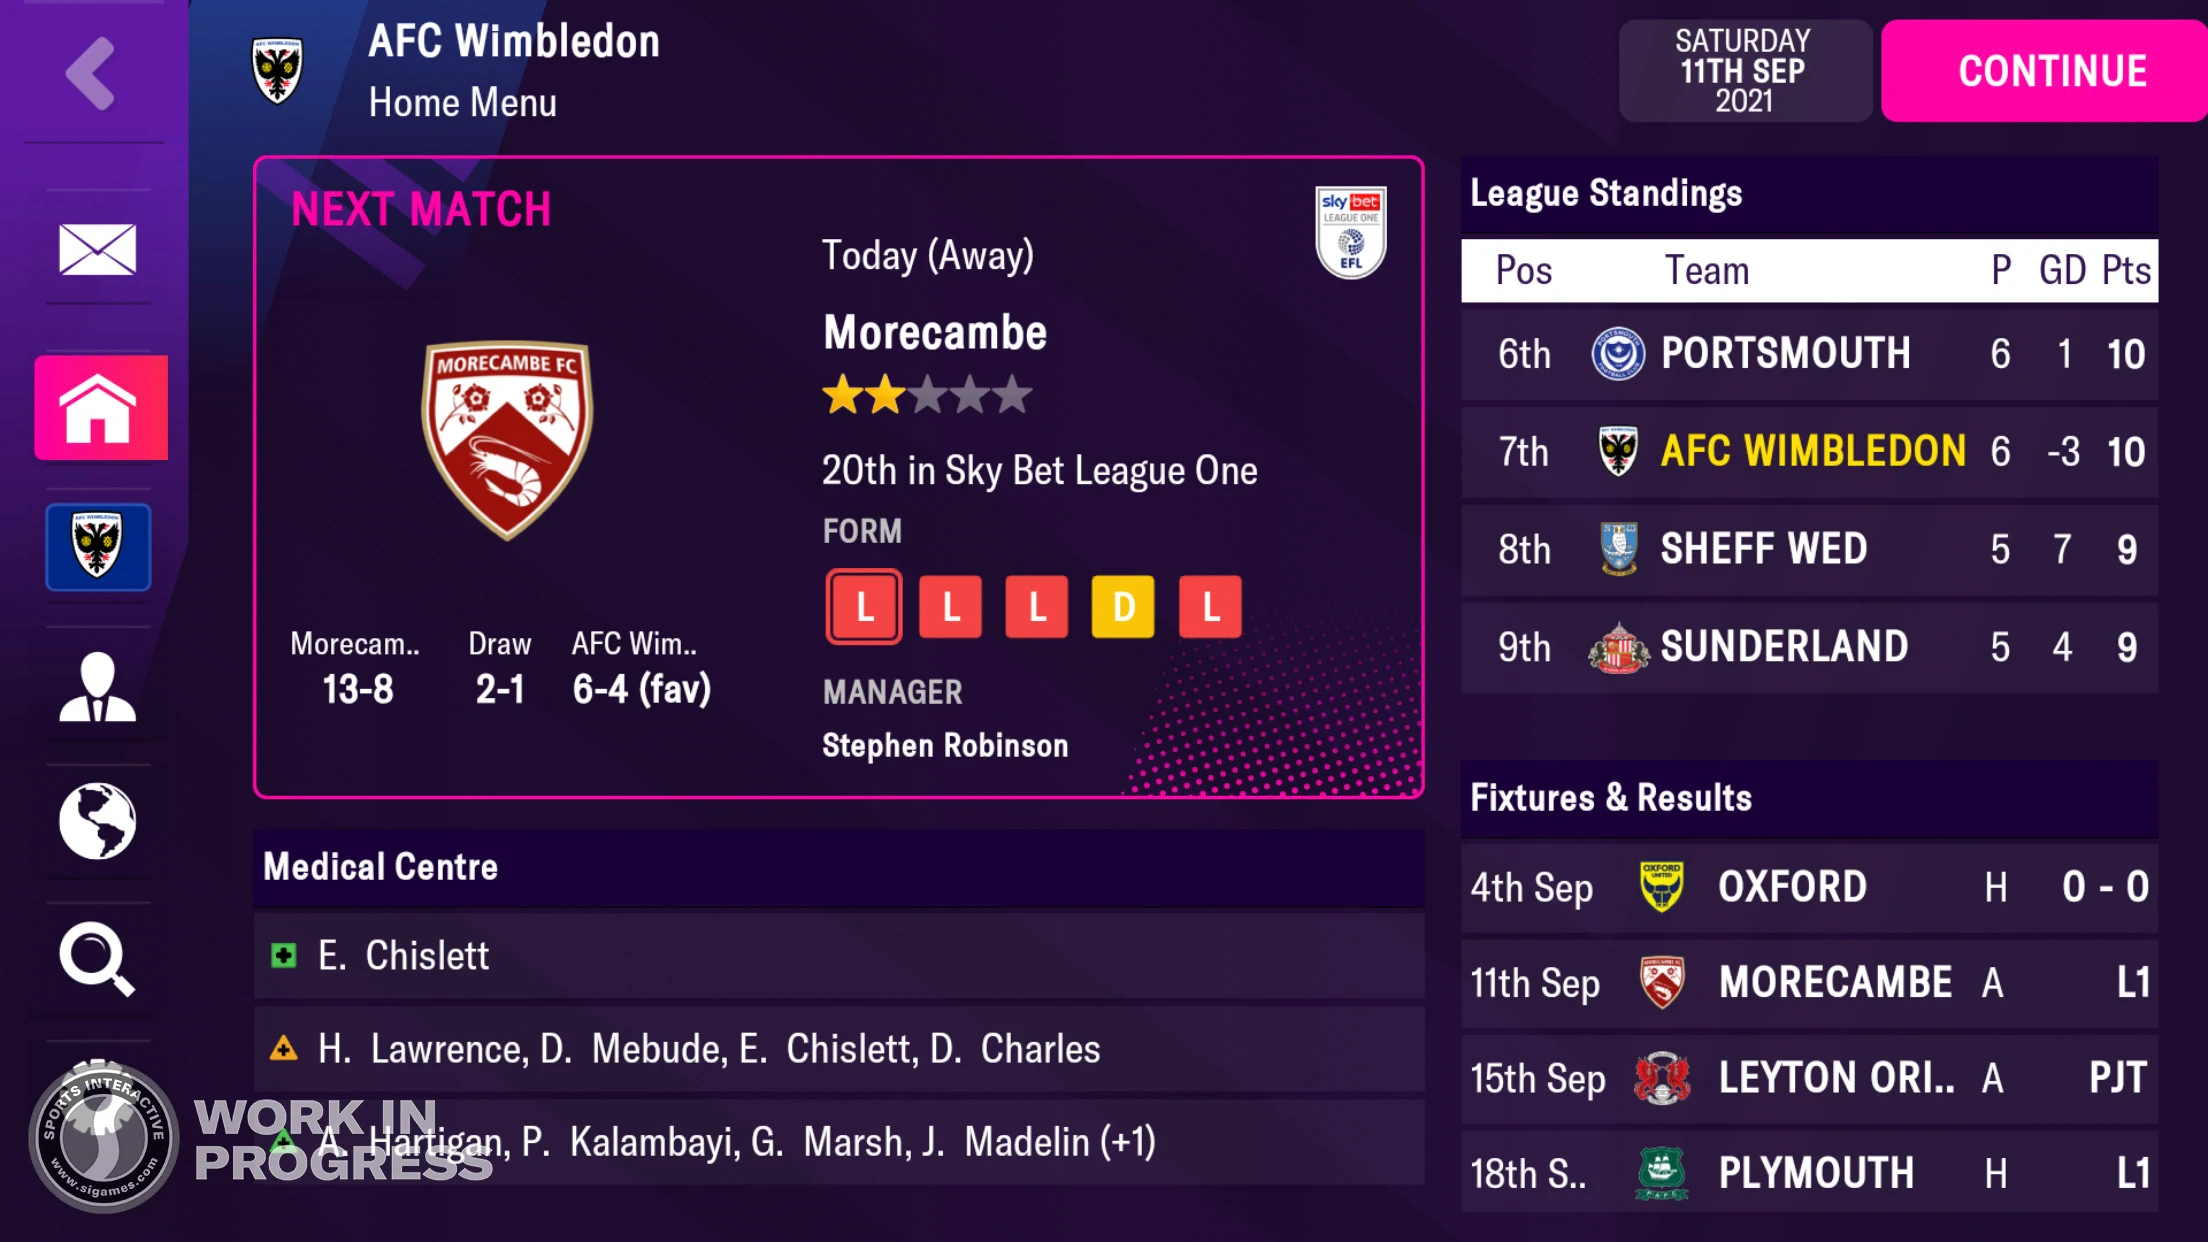Open the manager profile icon

pos(97,687)
